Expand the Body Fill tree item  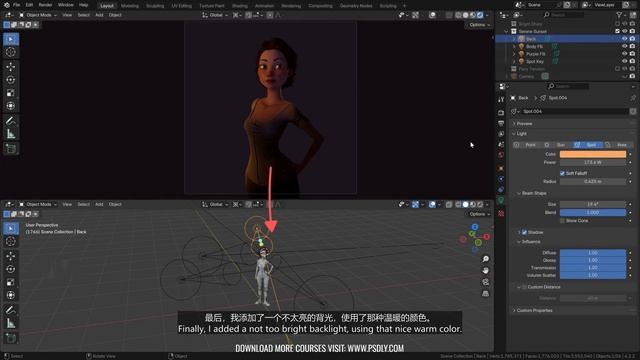click(514, 47)
